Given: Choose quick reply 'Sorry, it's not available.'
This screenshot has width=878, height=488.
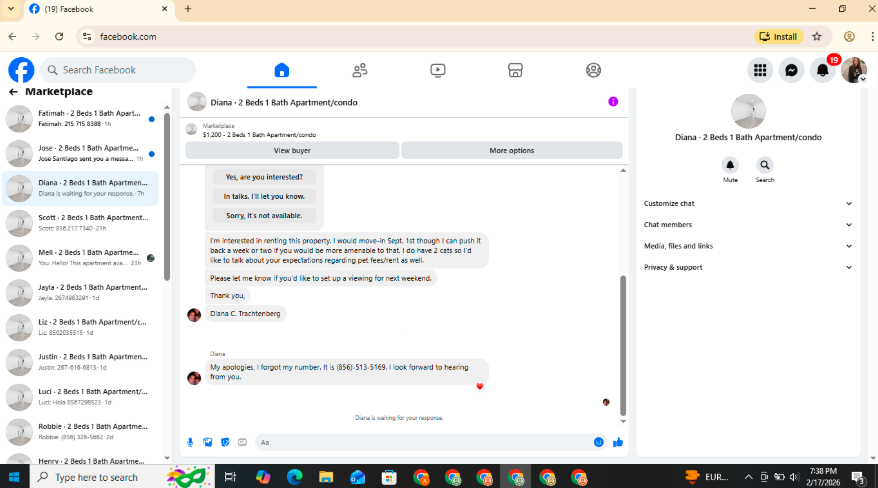Looking at the screenshot, I should click(x=264, y=215).
